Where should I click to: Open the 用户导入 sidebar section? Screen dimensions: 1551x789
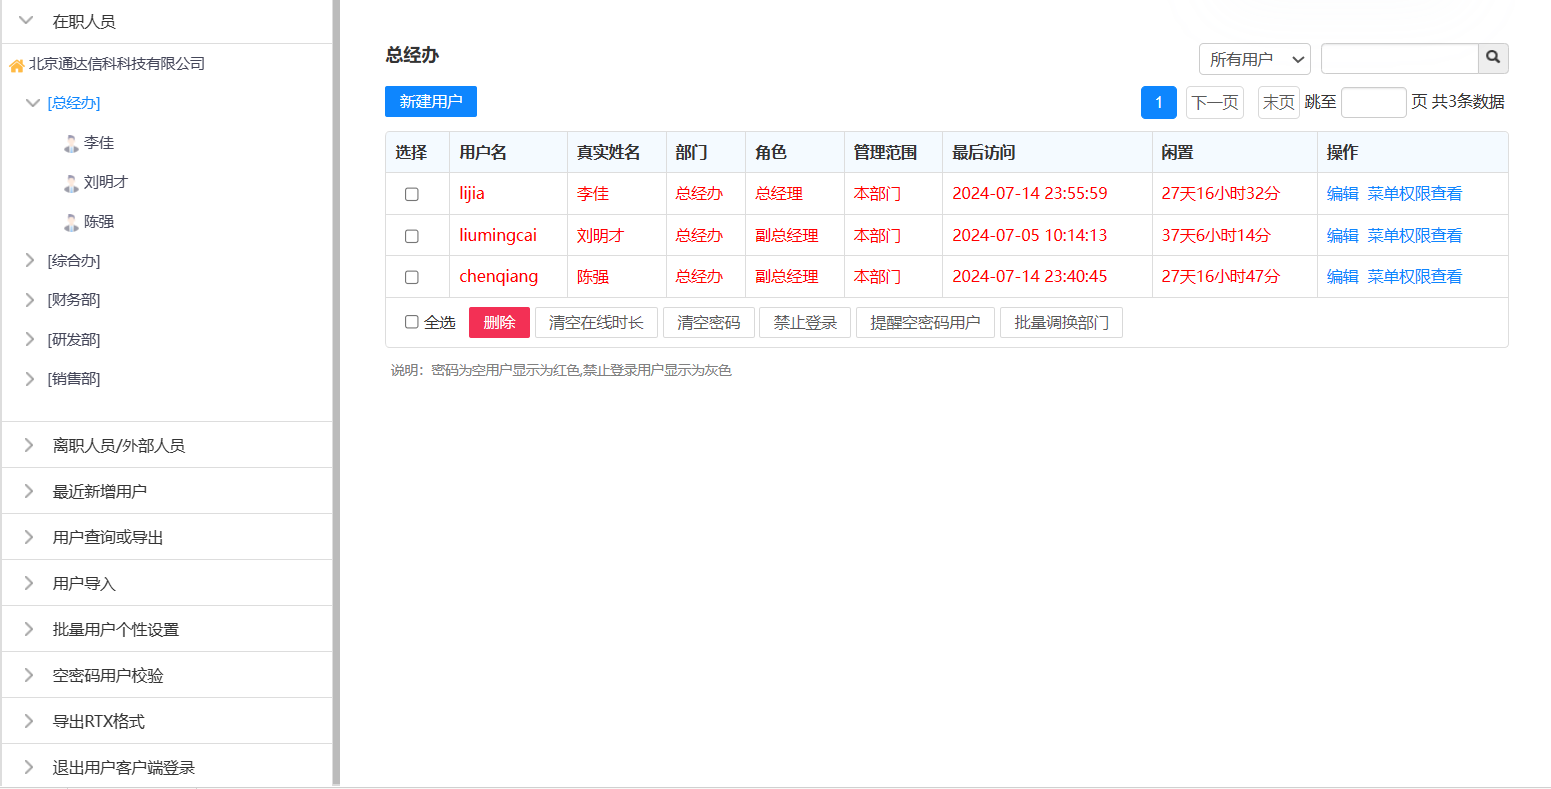(84, 583)
